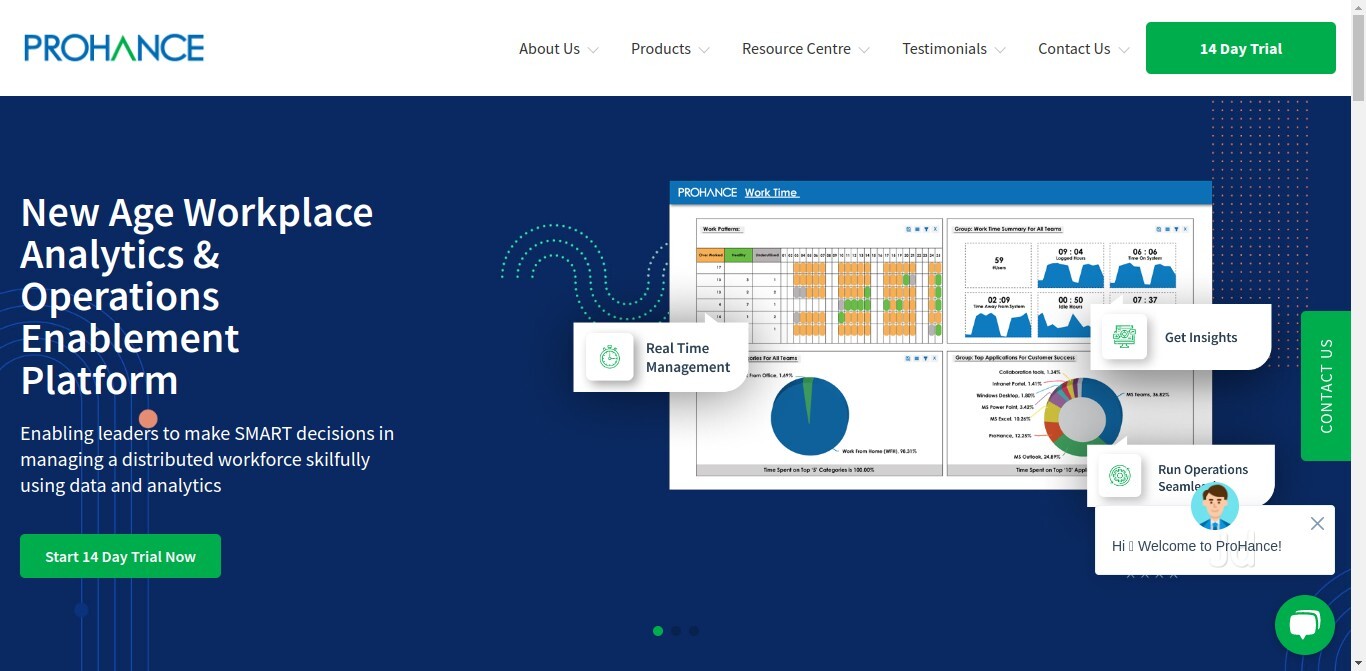This screenshot has width=1366, height=671.
Task: Close the Welcome to ProHance chat popup
Action: 1316,524
